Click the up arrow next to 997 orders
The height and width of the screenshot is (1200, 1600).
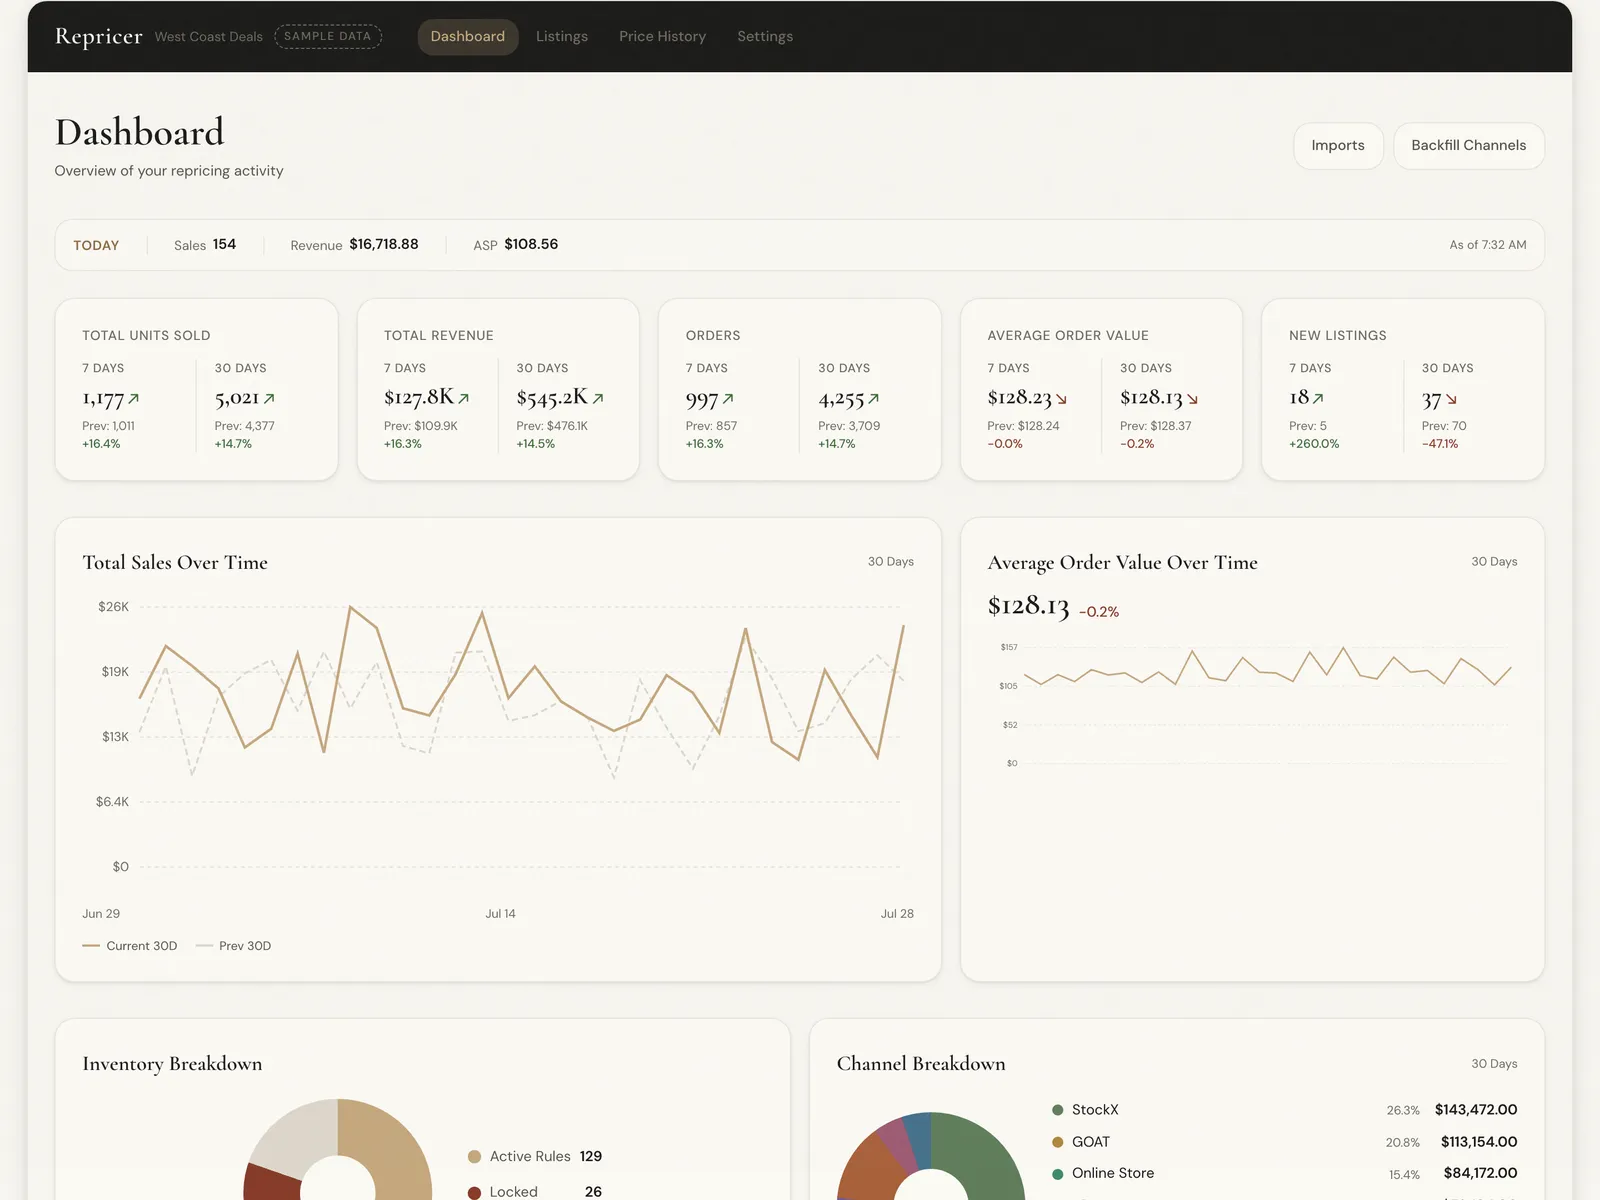click(x=728, y=399)
